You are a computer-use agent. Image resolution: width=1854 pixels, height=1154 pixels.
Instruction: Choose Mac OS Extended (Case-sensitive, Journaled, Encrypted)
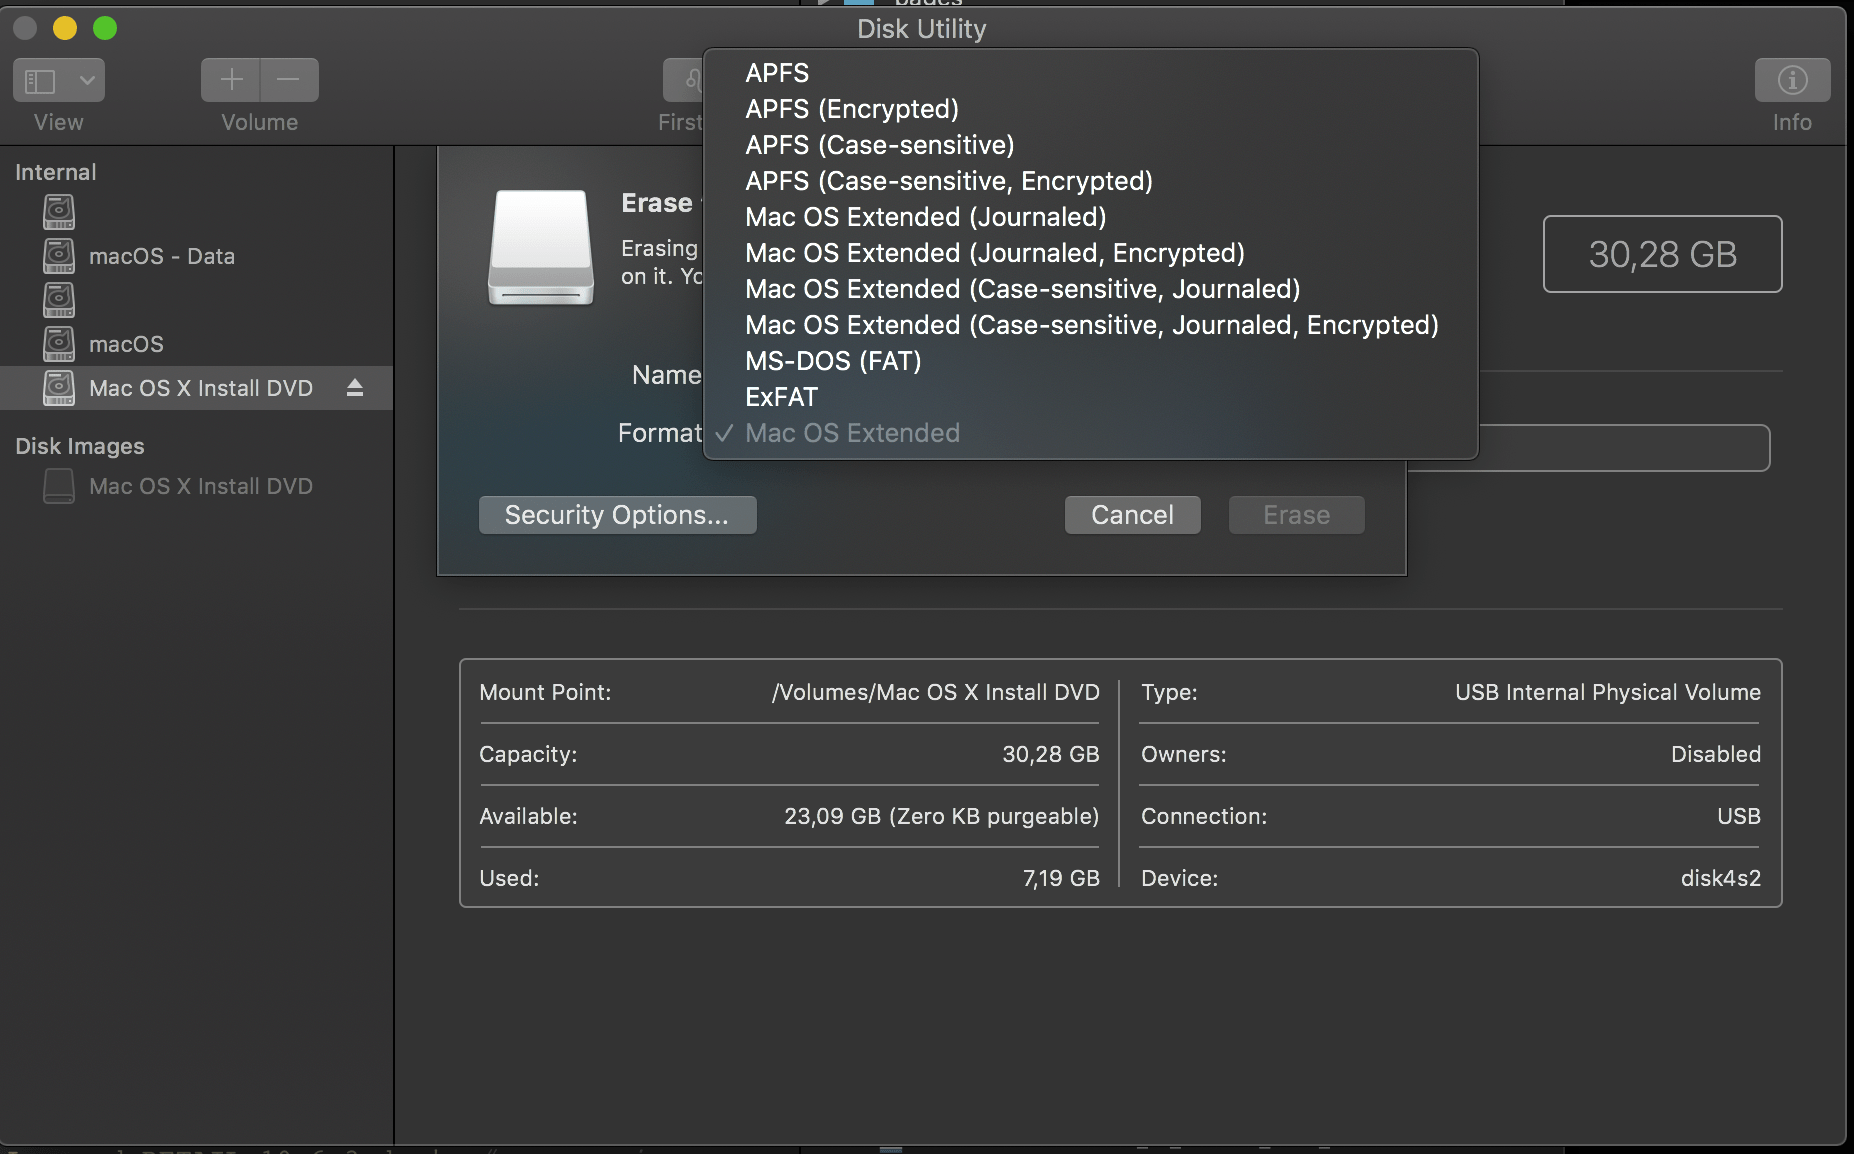1090,325
